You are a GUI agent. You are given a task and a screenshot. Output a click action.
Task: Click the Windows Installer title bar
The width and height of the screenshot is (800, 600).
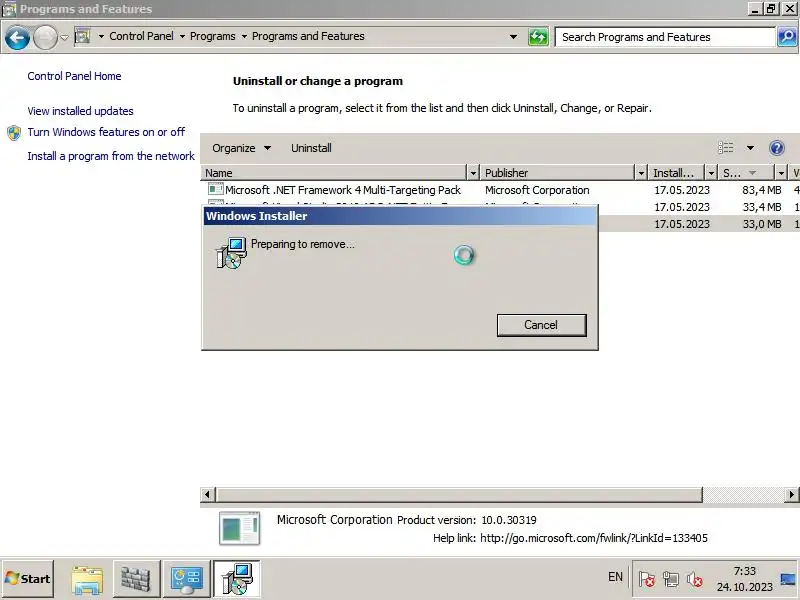[x=399, y=216]
